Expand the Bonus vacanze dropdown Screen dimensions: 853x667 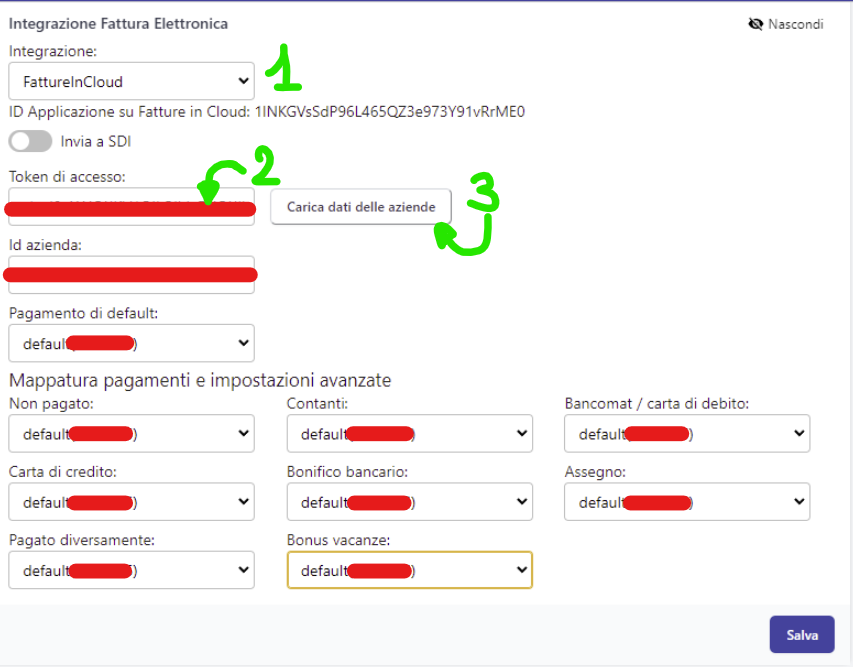[409, 570]
